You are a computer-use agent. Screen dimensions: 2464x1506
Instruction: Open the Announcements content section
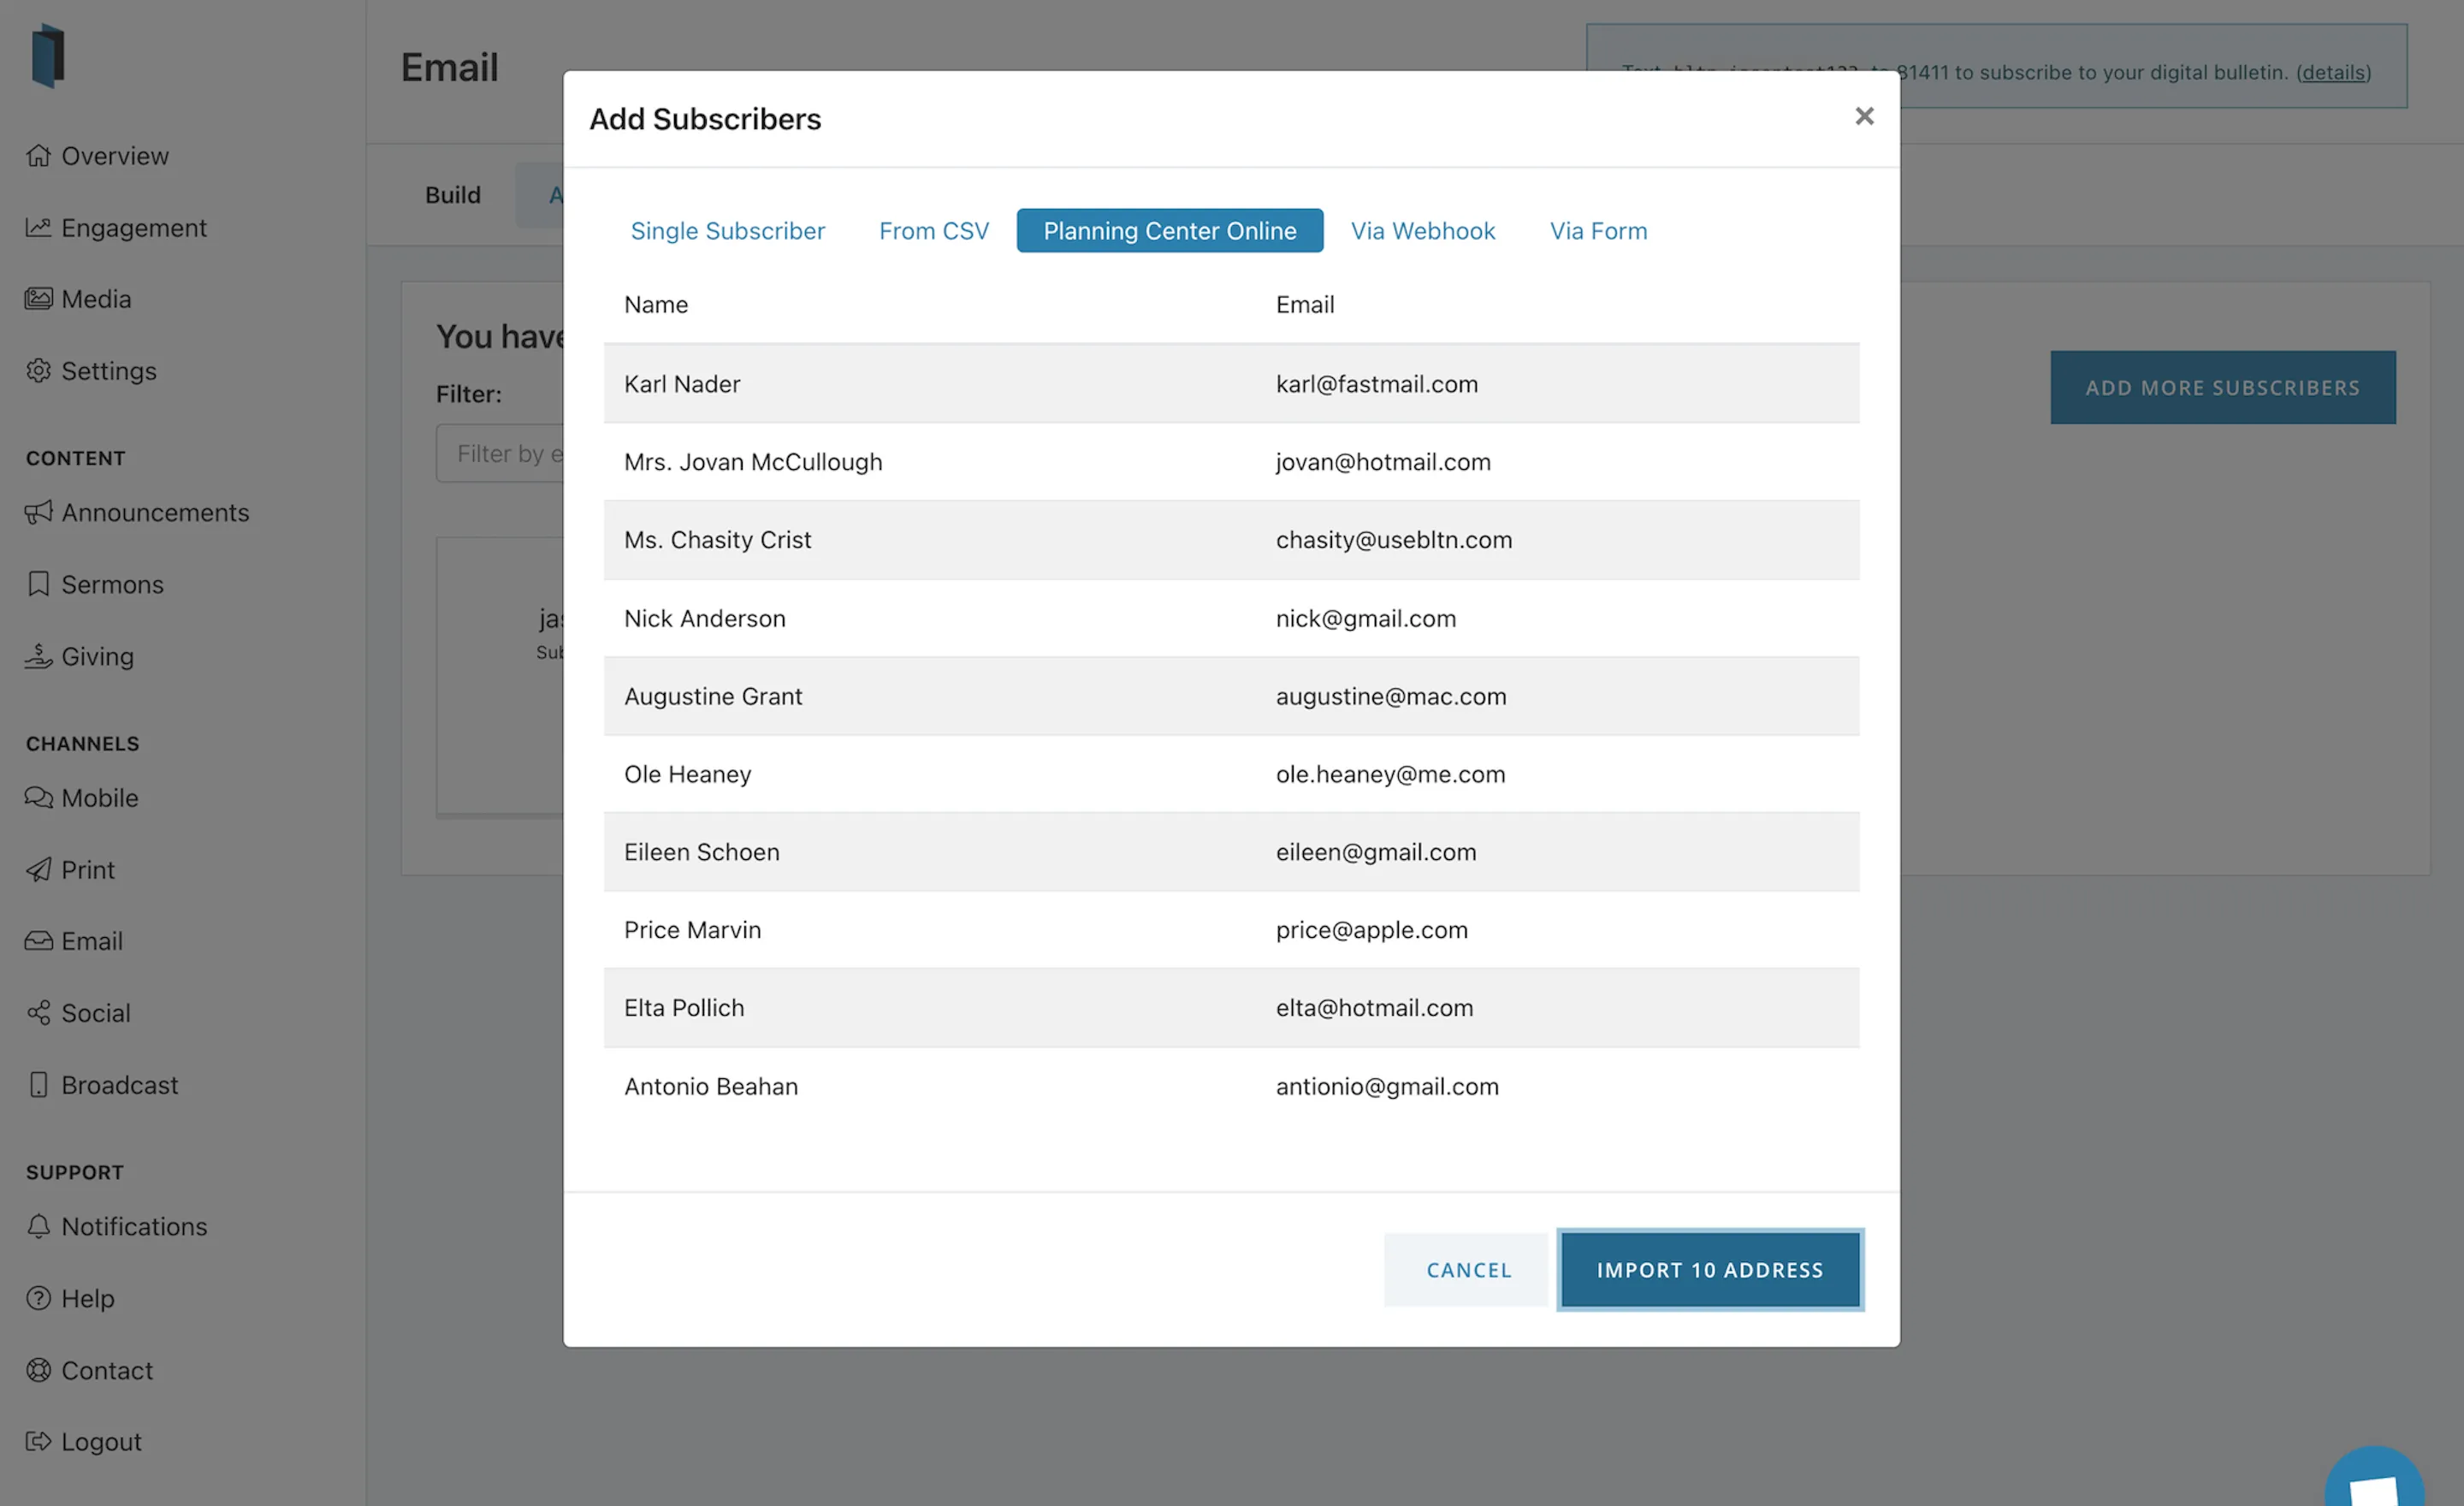155,512
